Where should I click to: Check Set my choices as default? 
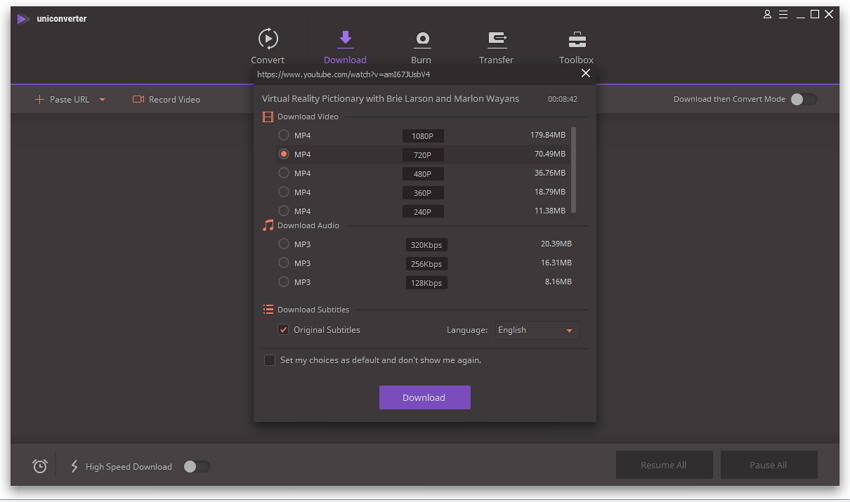(x=269, y=360)
